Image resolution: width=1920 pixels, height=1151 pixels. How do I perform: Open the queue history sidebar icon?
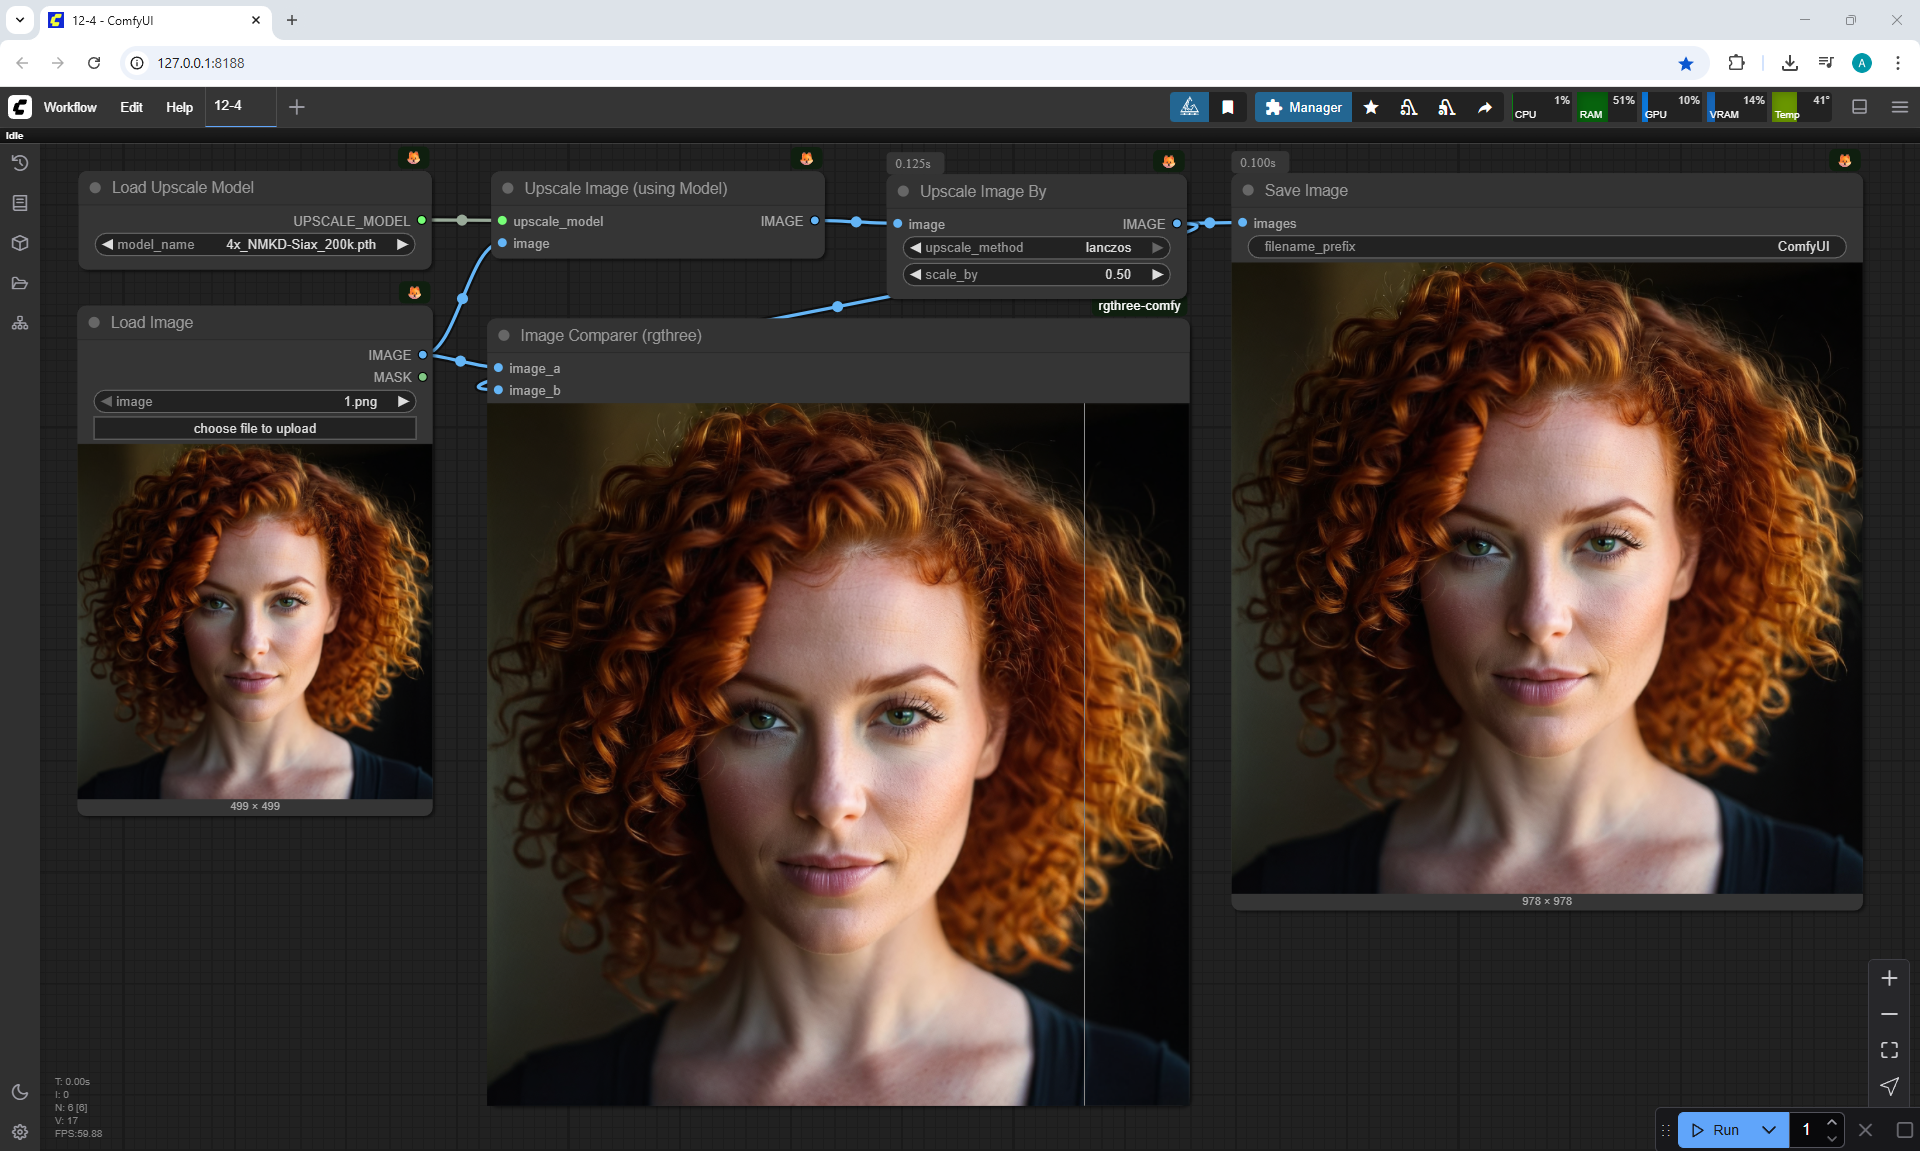pyautogui.click(x=19, y=163)
